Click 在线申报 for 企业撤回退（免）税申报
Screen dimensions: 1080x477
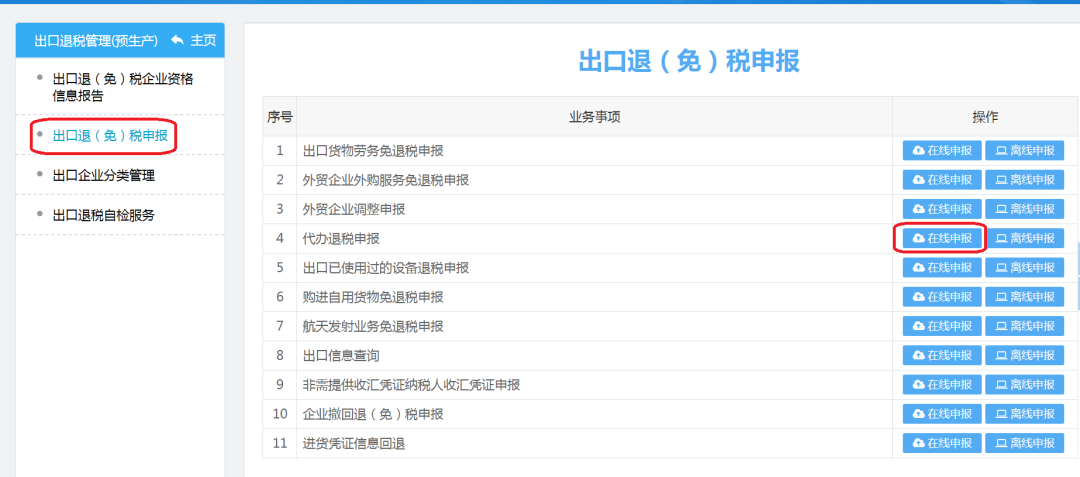[x=942, y=414]
